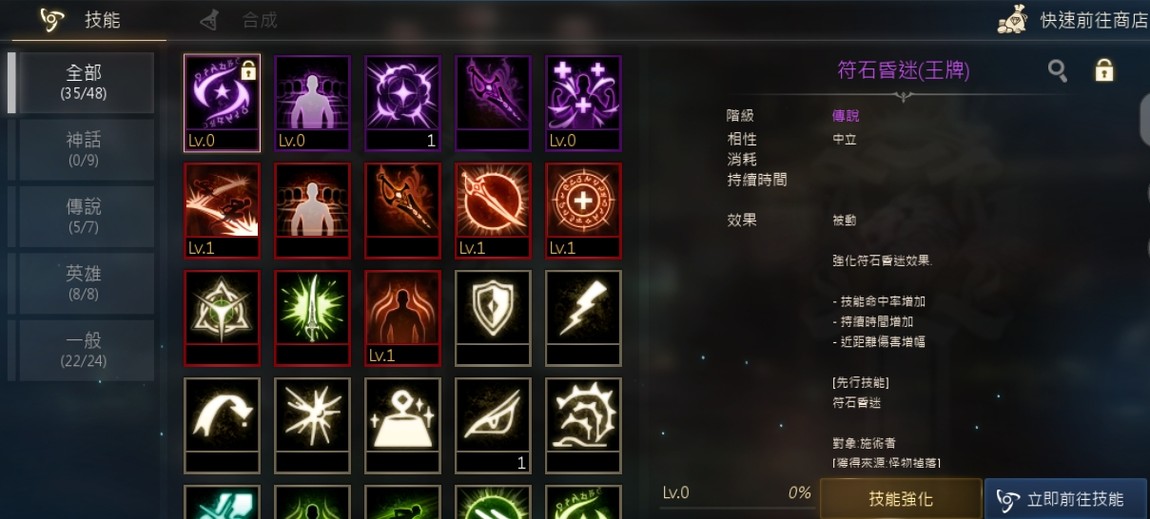
Task: Select the red circle cross skill
Action: pyautogui.click(x=583, y=210)
